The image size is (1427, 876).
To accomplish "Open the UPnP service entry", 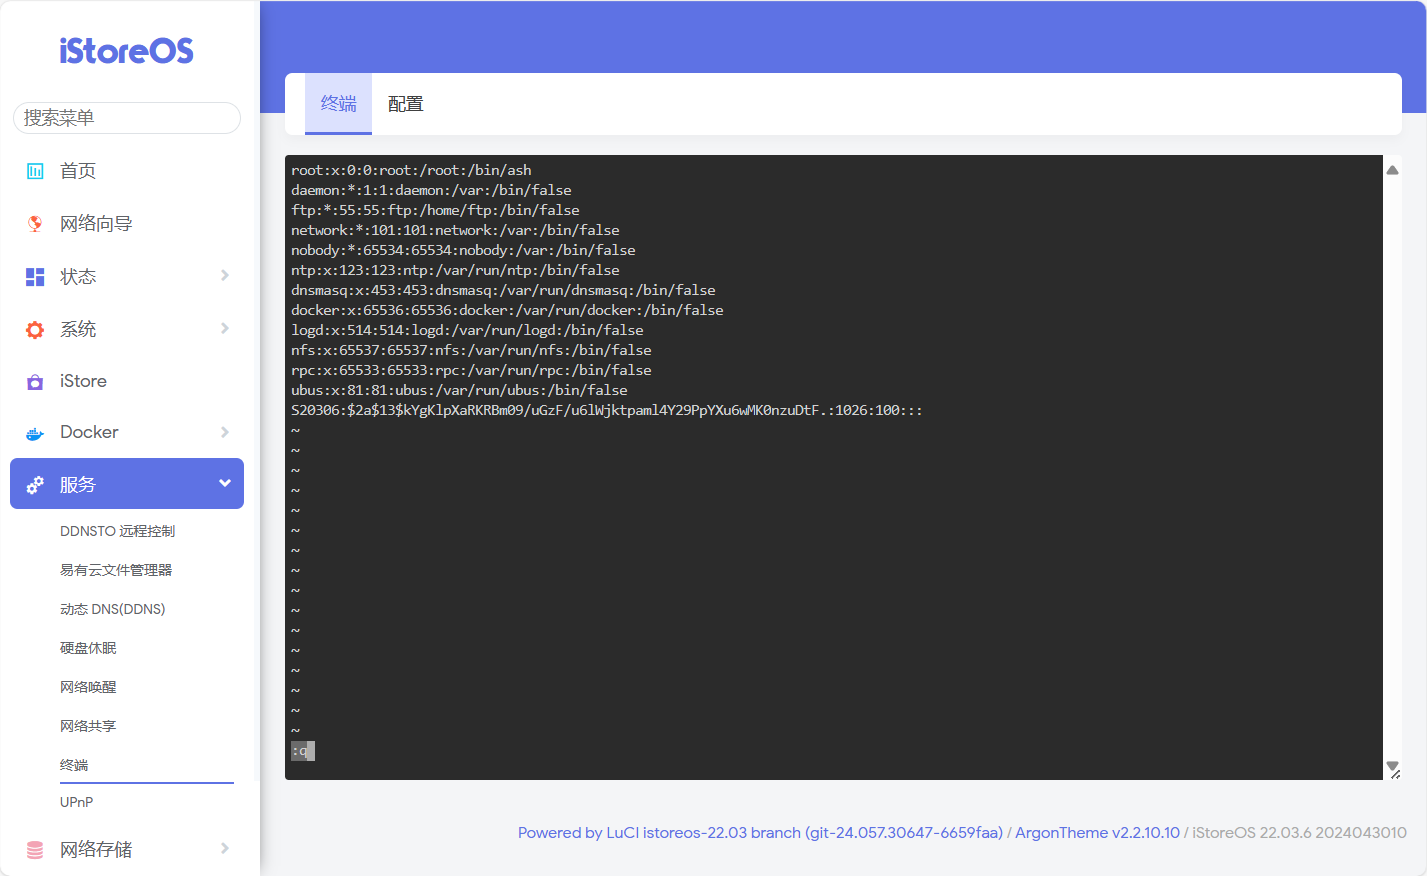I will tap(76, 802).
